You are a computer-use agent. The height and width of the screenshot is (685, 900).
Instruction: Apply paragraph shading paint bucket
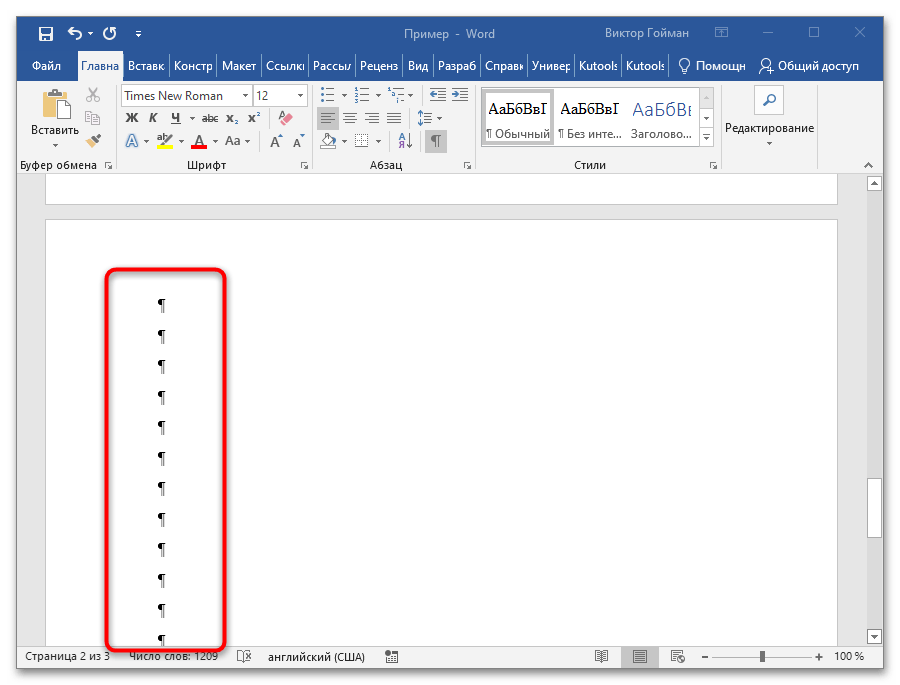328,141
